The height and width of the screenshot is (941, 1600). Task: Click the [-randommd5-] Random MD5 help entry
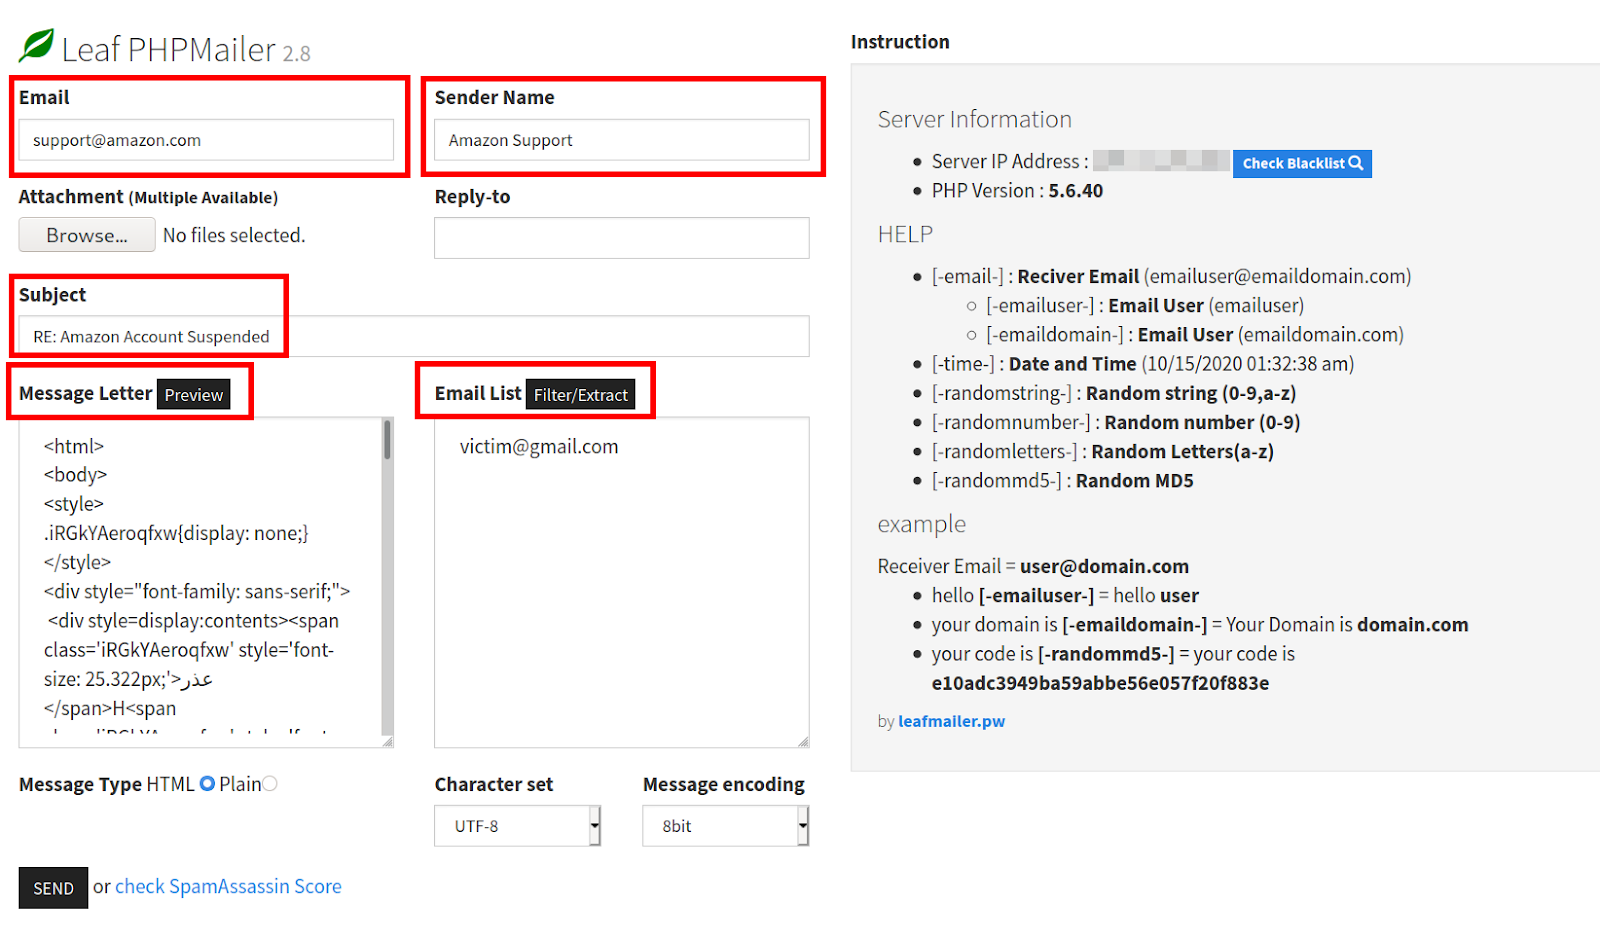[1063, 481]
